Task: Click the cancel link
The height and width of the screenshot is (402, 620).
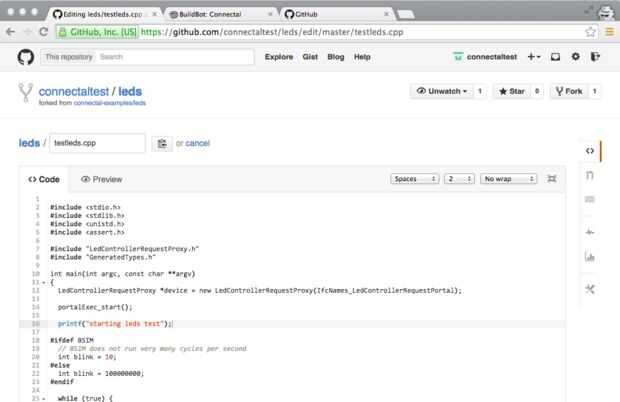Action: 197,143
